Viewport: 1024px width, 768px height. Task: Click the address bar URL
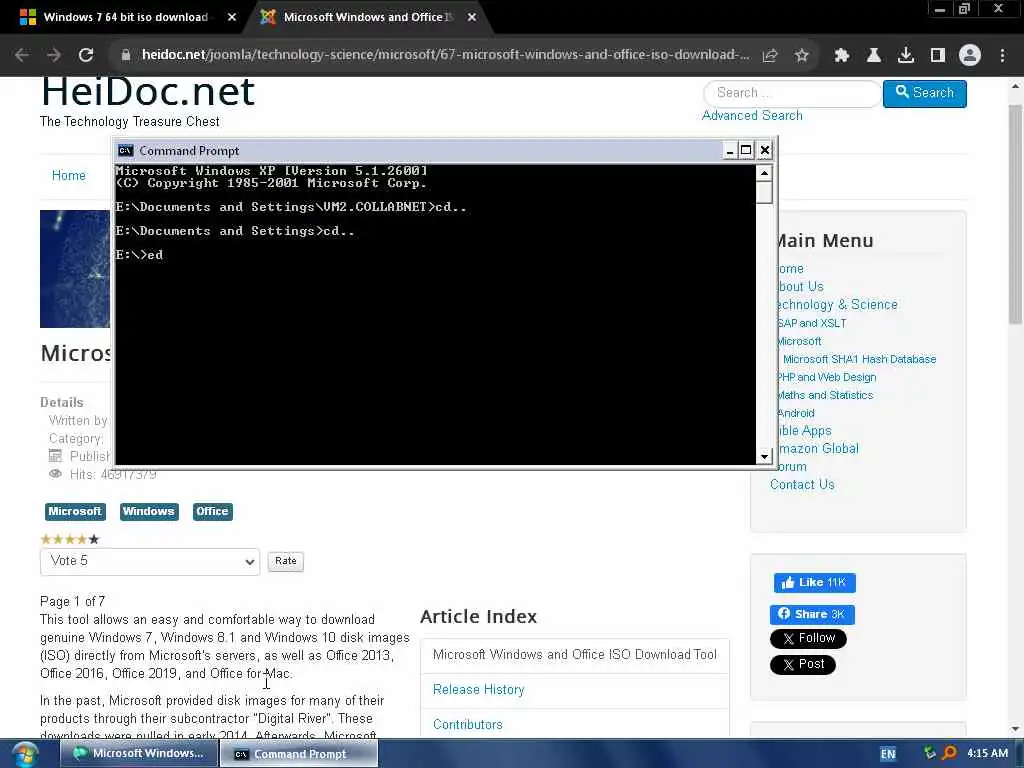tap(445, 55)
